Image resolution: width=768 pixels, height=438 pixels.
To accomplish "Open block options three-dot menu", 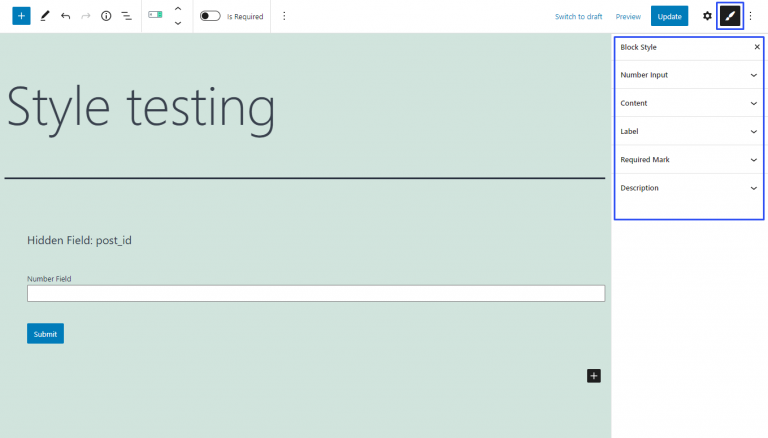I will tap(284, 16).
